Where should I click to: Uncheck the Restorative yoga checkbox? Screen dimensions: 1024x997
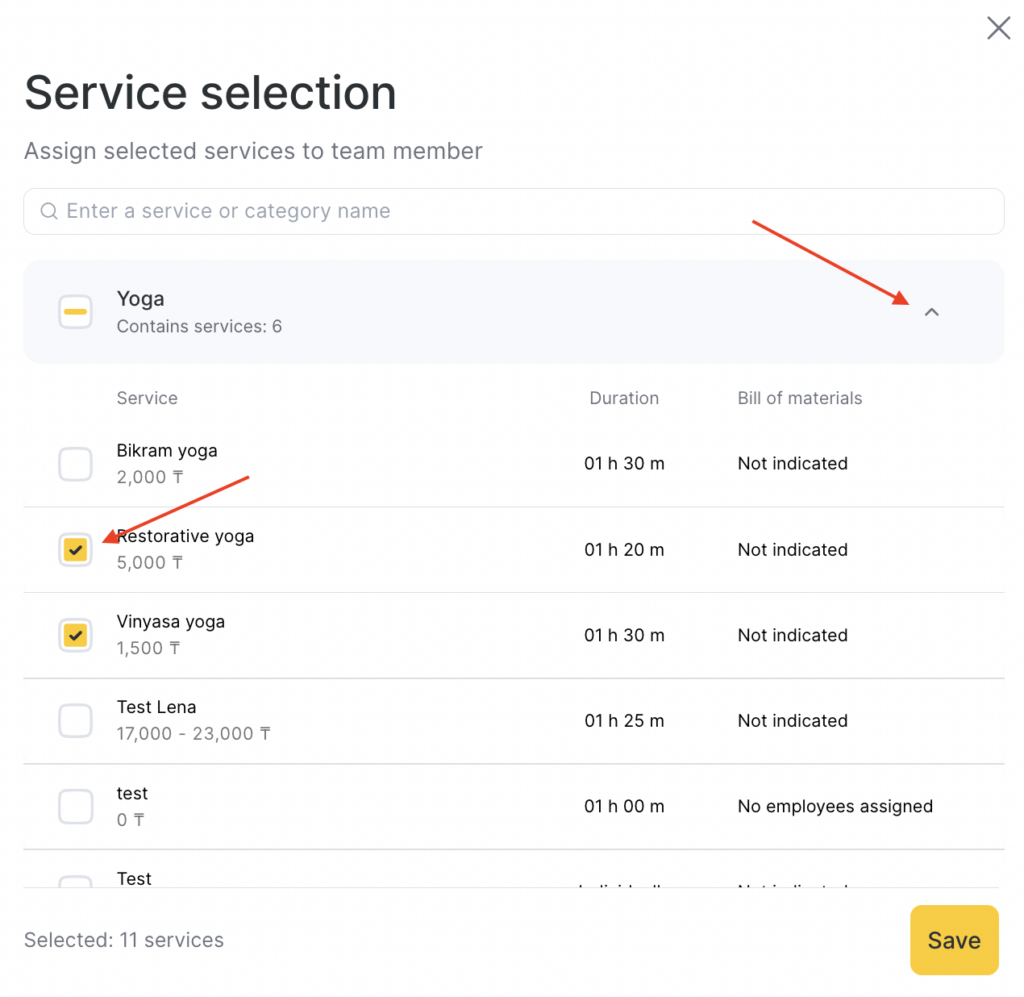(76, 550)
